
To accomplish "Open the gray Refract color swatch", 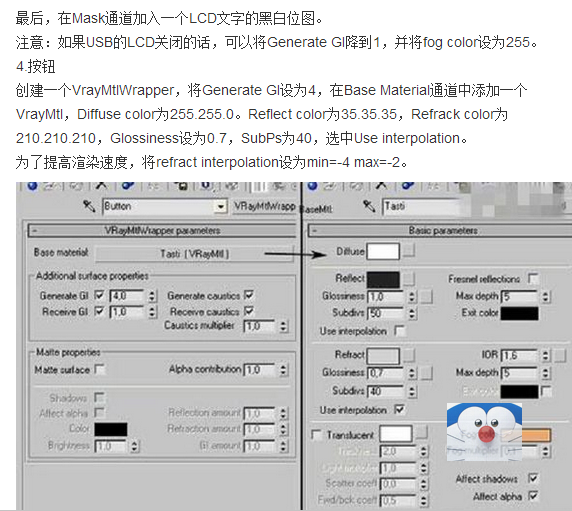I will [x=383, y=356].
